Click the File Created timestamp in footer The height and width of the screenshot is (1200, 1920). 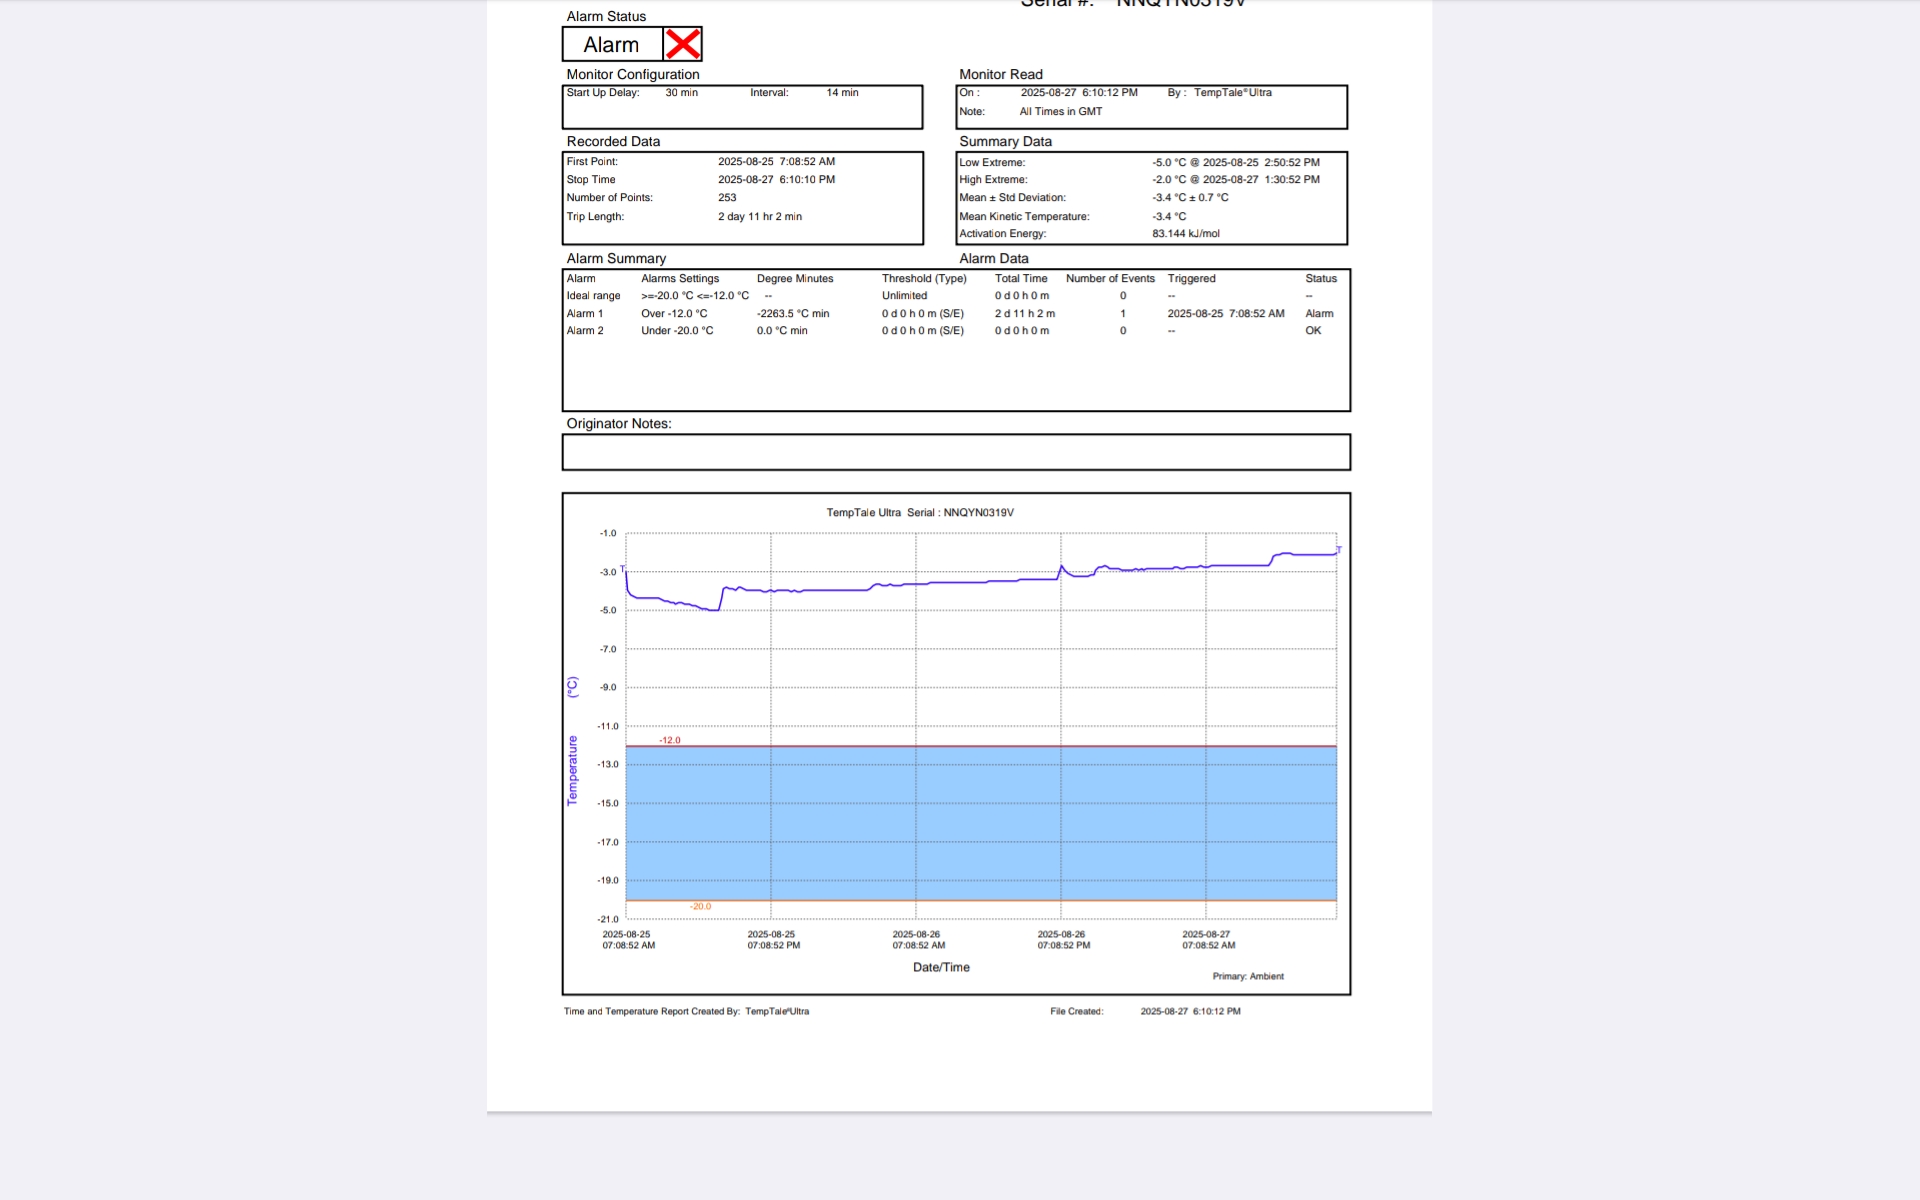click(1189, 1011)
